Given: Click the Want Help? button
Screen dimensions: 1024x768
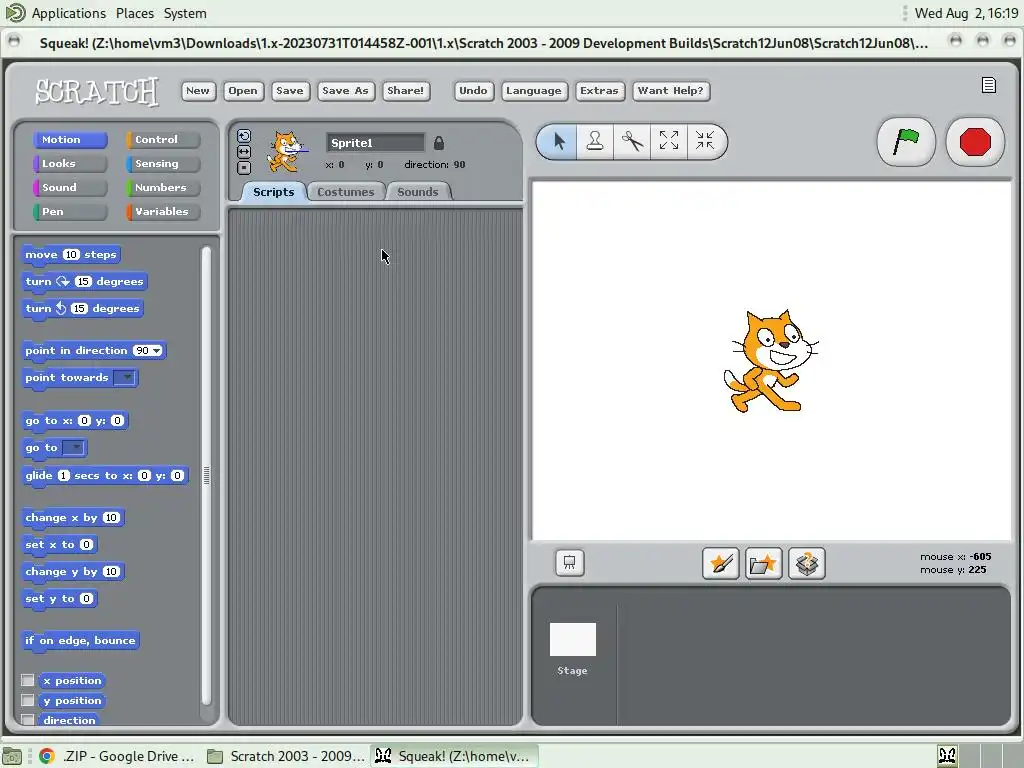Looking at the screenshot, I should (671, 91).
